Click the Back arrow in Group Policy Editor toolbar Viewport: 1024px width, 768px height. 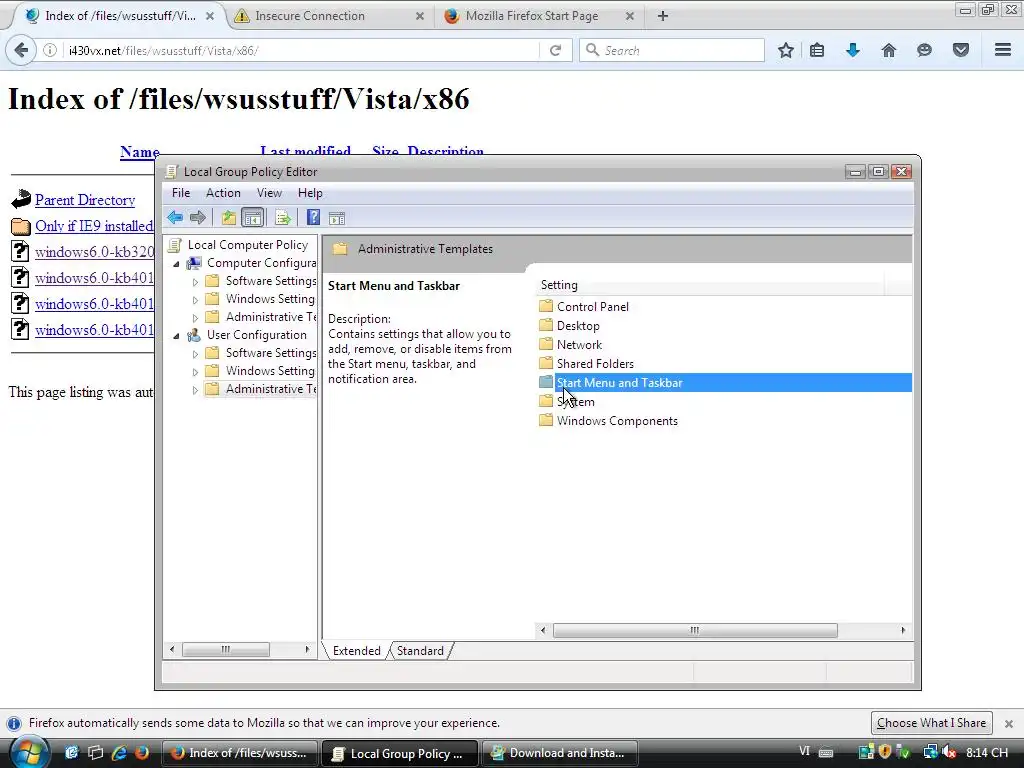[x=175, y=217]
